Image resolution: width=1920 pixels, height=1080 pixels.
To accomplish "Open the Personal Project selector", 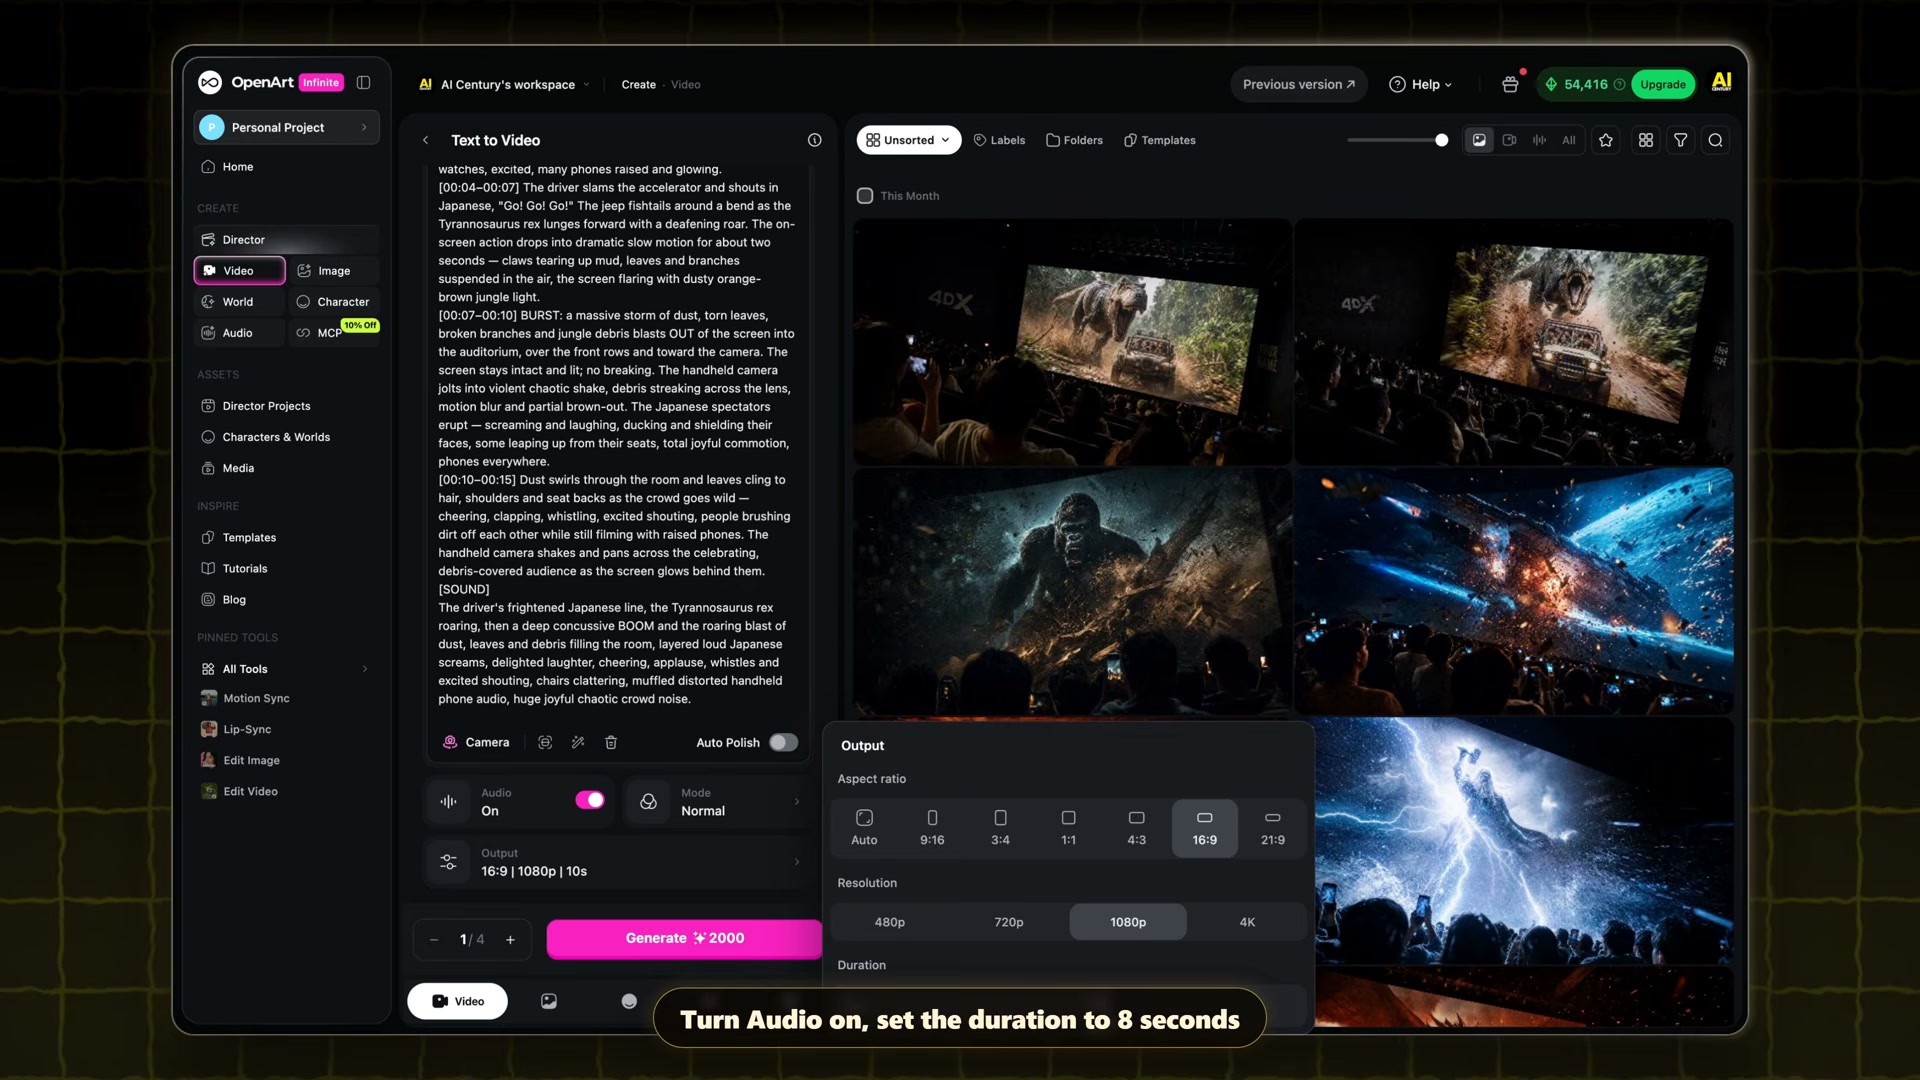I will click(286, 127).
